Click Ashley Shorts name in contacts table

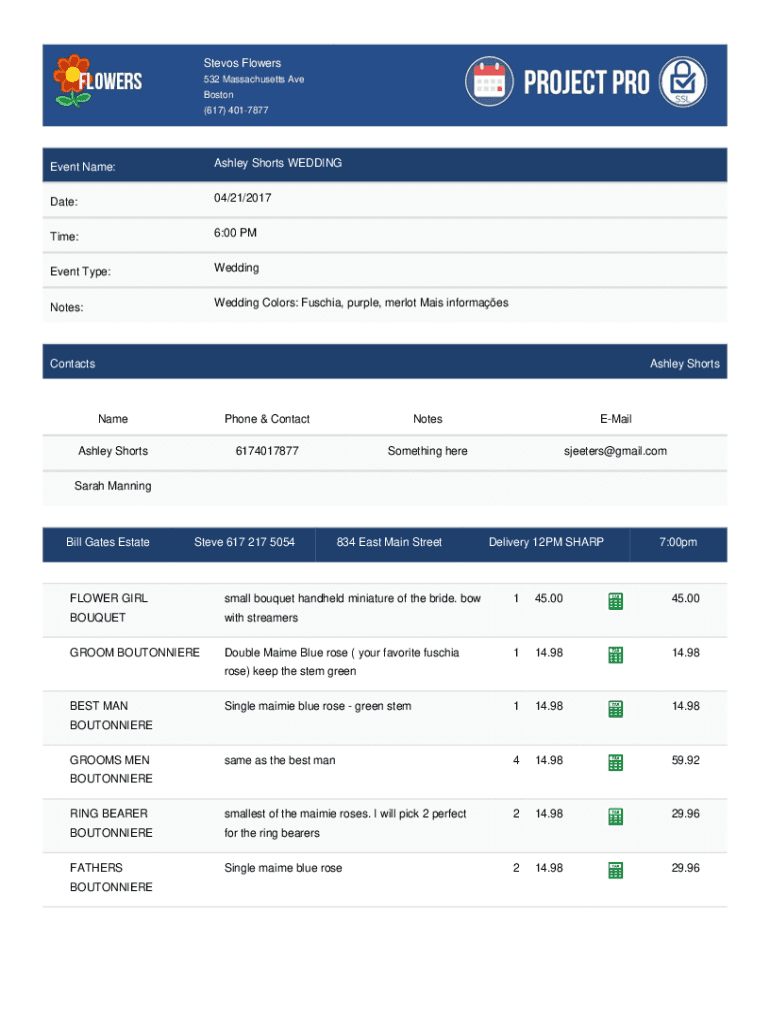point(113,451)
